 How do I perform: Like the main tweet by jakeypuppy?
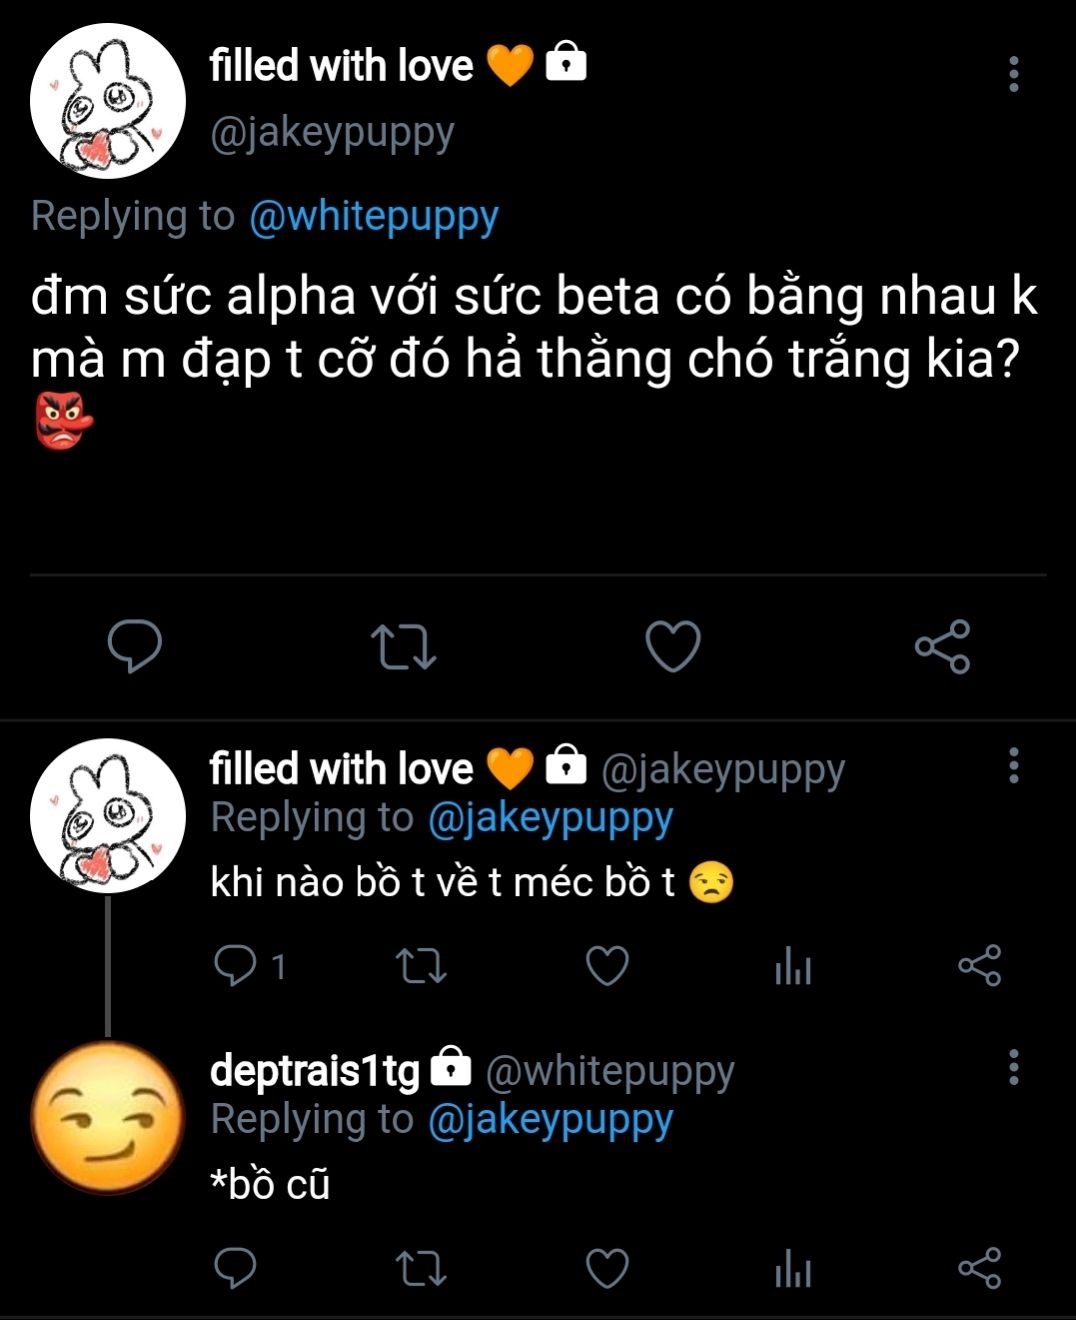[673, 646]
